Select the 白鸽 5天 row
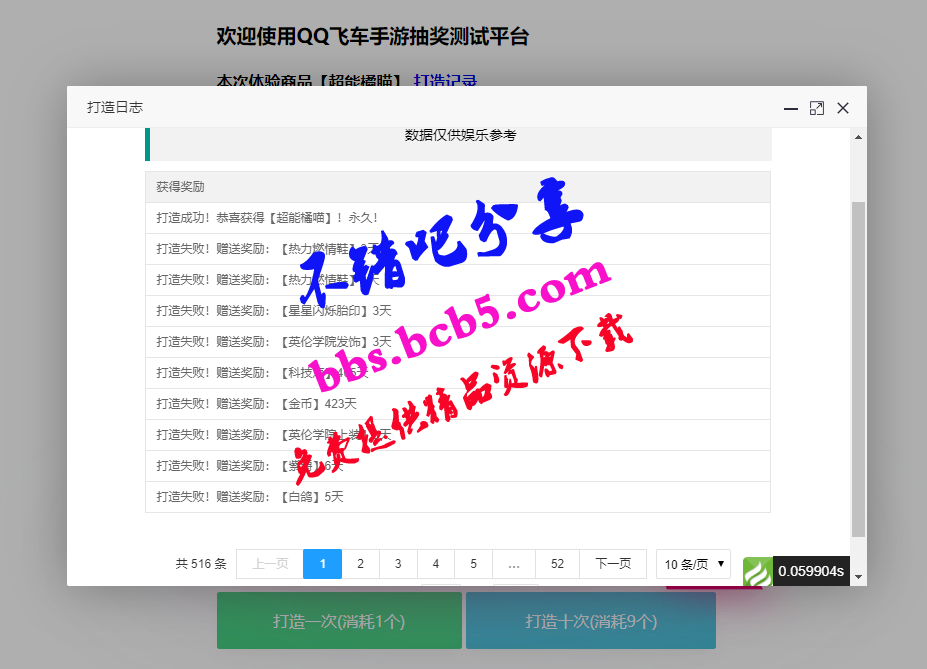Image resolution: width=927 pixels, height=669 pixels. [458, 497]
